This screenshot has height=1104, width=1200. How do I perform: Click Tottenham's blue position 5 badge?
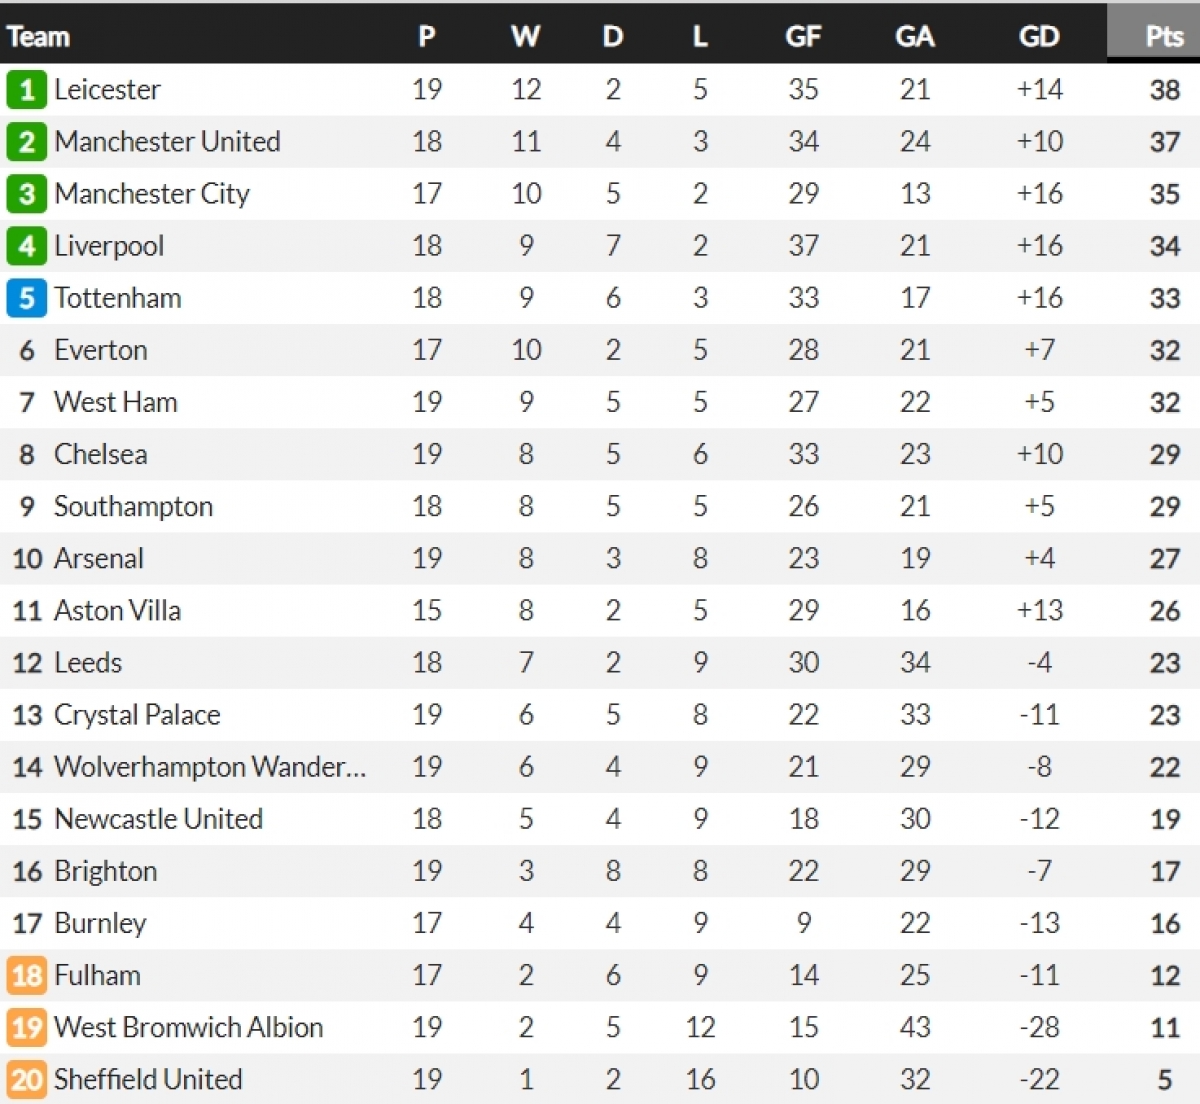[x=27, y=298]
